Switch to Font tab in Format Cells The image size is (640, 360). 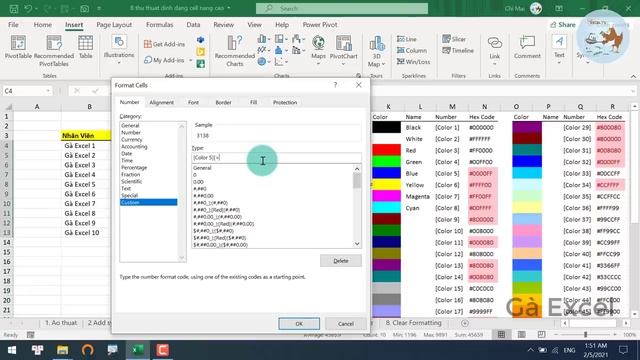coord(193,102)
